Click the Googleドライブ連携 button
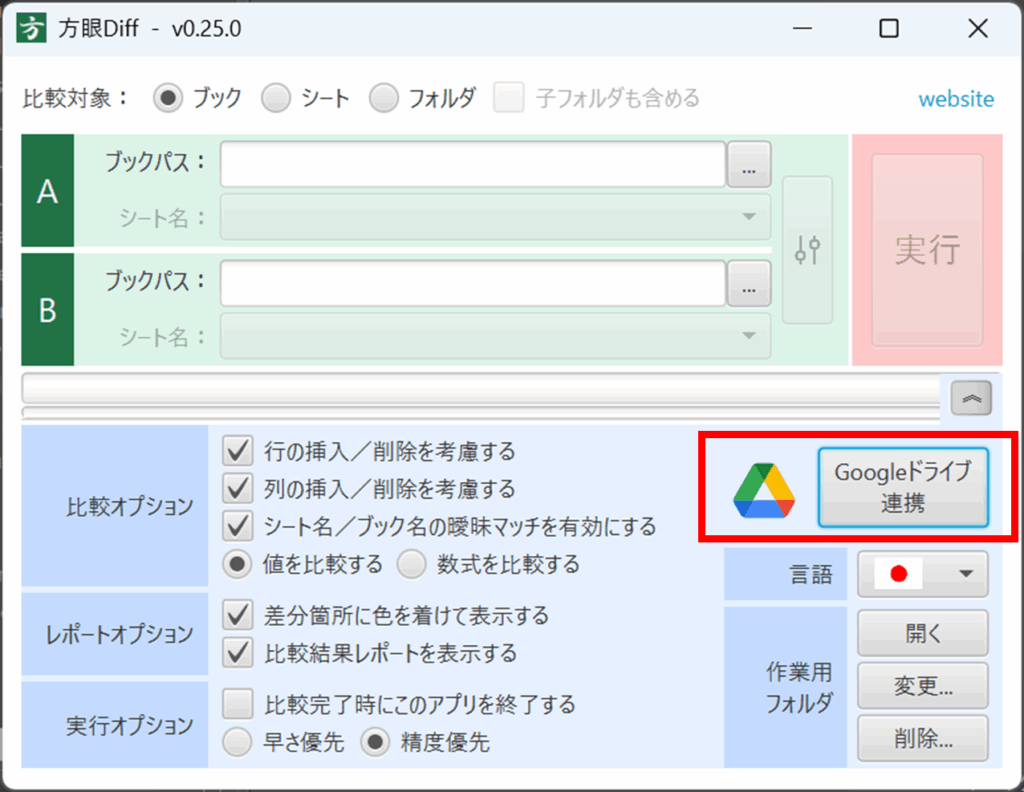The image size is (1024, 792). (x=902, y=487)
